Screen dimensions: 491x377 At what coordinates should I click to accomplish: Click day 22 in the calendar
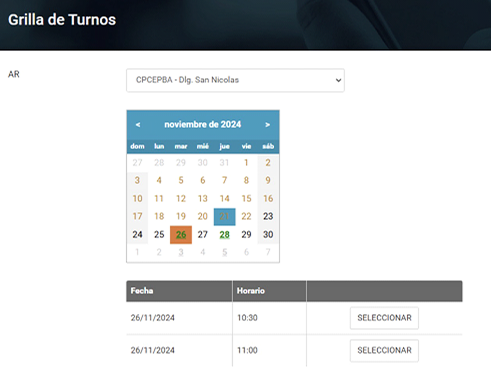point(246,217)
